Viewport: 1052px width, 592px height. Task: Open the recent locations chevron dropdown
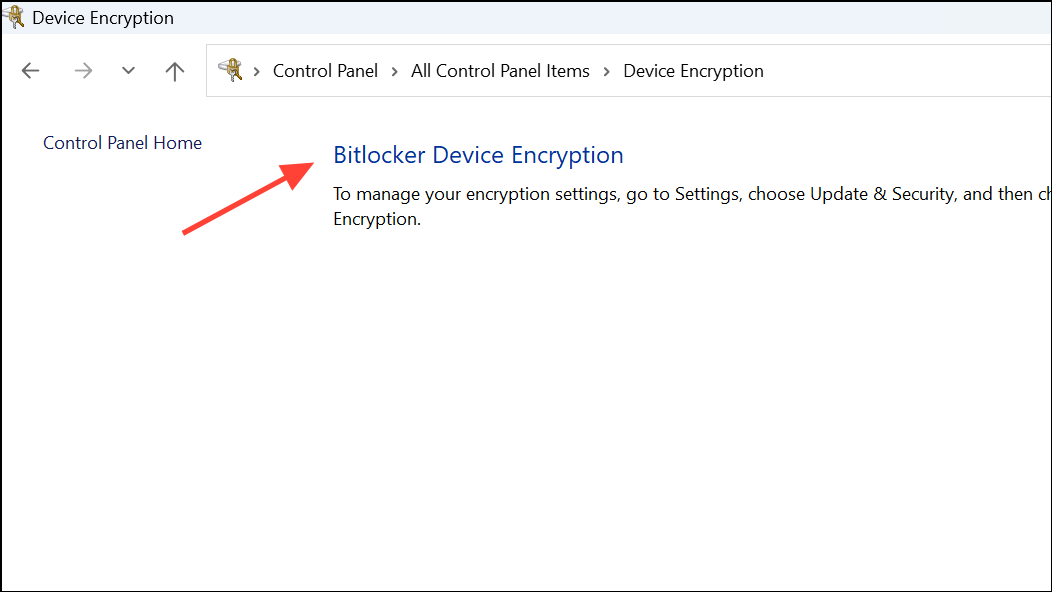pyautogui.click(x=128, y=70)
